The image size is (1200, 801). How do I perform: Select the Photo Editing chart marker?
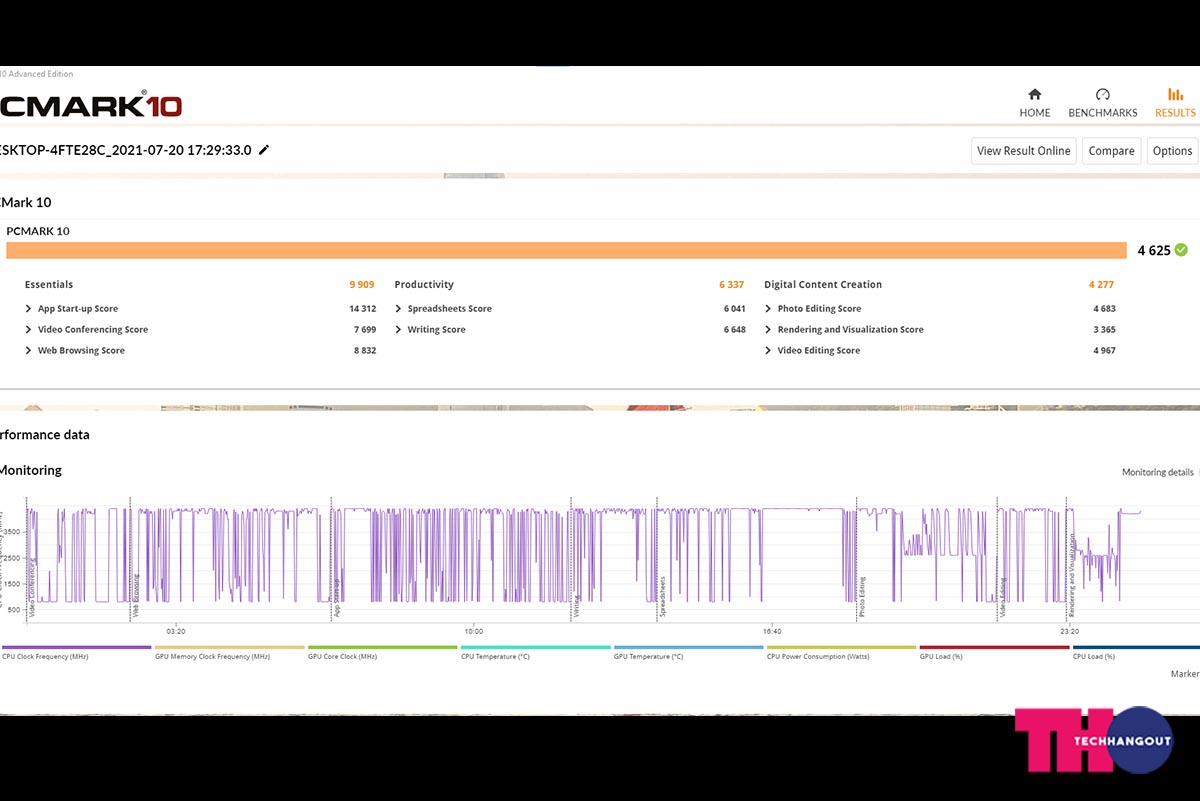[862, 597]
